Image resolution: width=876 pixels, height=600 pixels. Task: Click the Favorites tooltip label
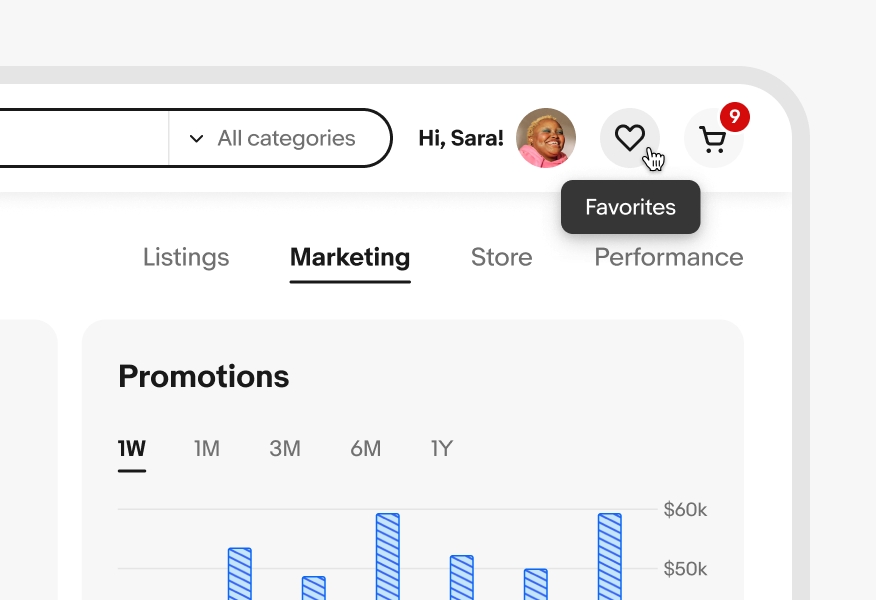[x=630, y=207]
